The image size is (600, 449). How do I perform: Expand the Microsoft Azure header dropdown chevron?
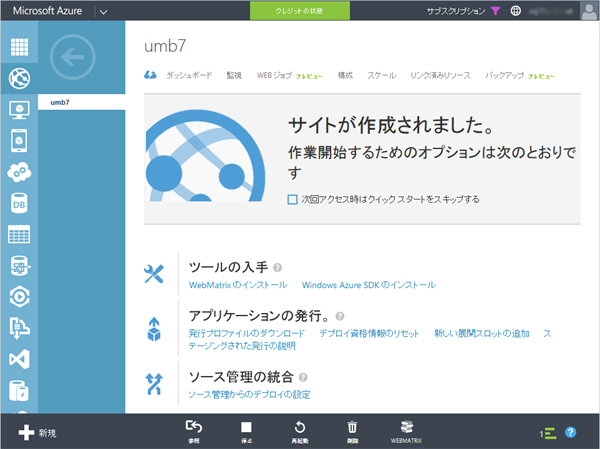tap(103, 12)
